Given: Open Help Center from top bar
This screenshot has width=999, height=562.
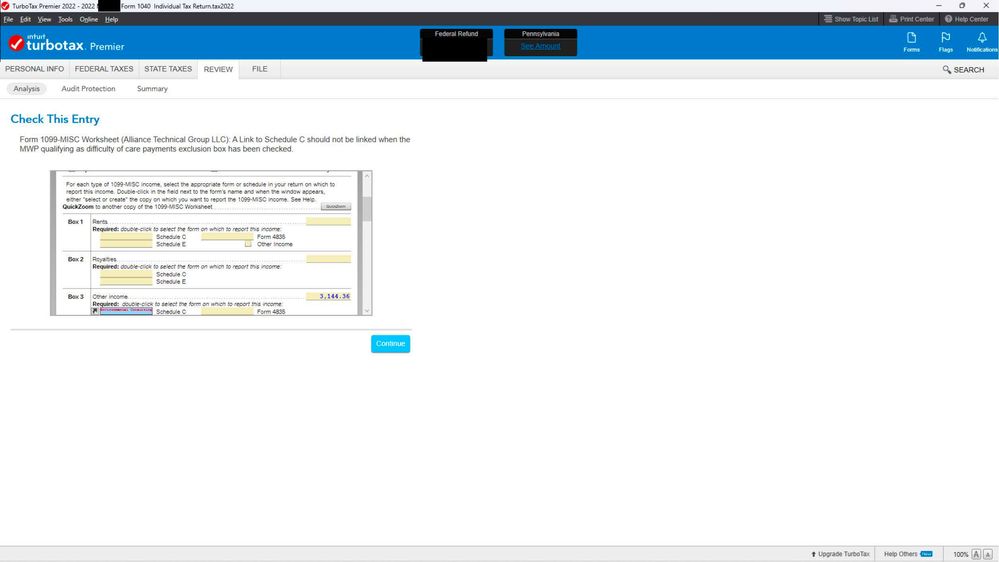Looking at the screenshot, I should click(966, 19).
